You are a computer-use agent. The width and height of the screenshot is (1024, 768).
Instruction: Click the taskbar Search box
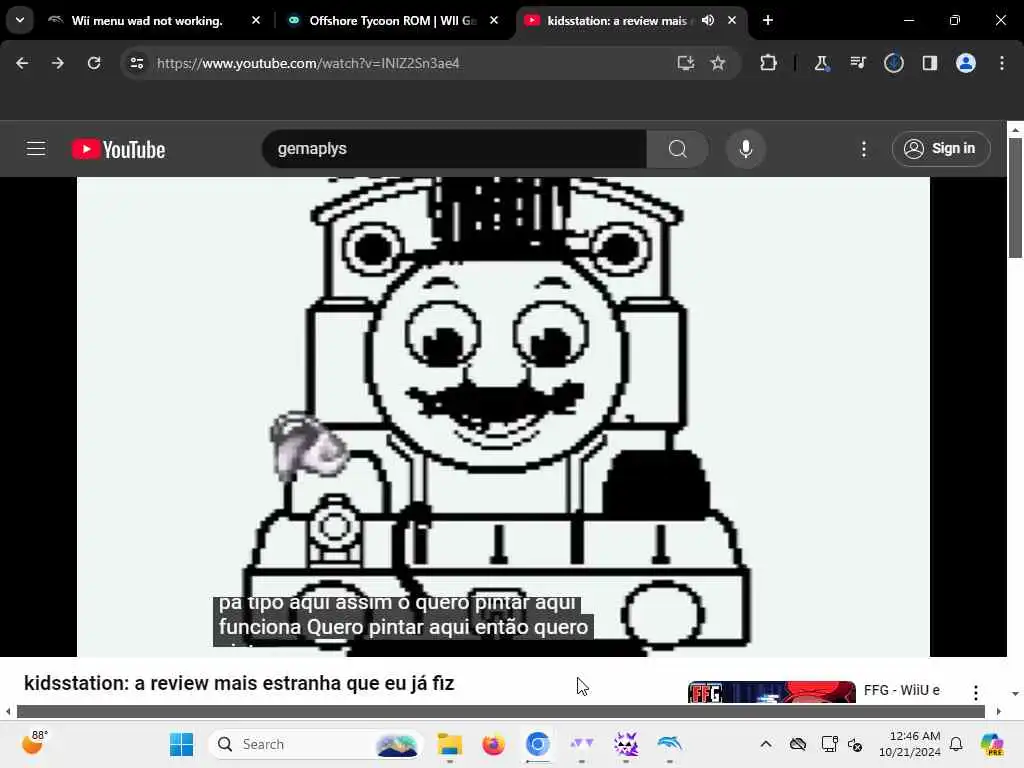[x=315, y=744]
